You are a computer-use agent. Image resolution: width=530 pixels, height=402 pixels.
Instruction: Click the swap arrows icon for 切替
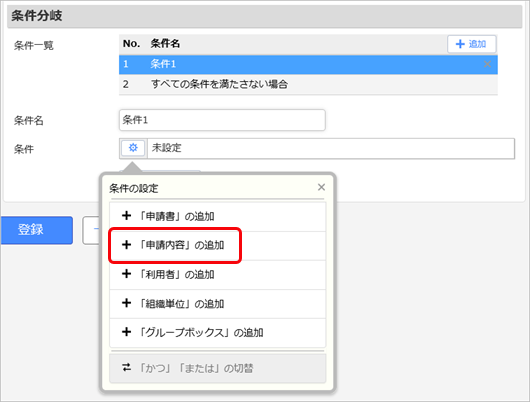pyautogui.click(x=126, y=368)
